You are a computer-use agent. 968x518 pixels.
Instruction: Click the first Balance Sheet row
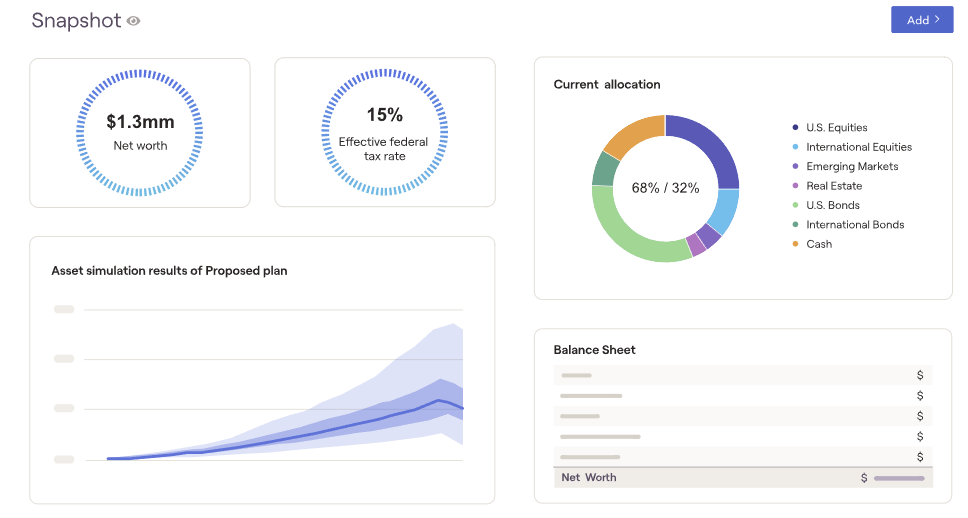[743, 376]
